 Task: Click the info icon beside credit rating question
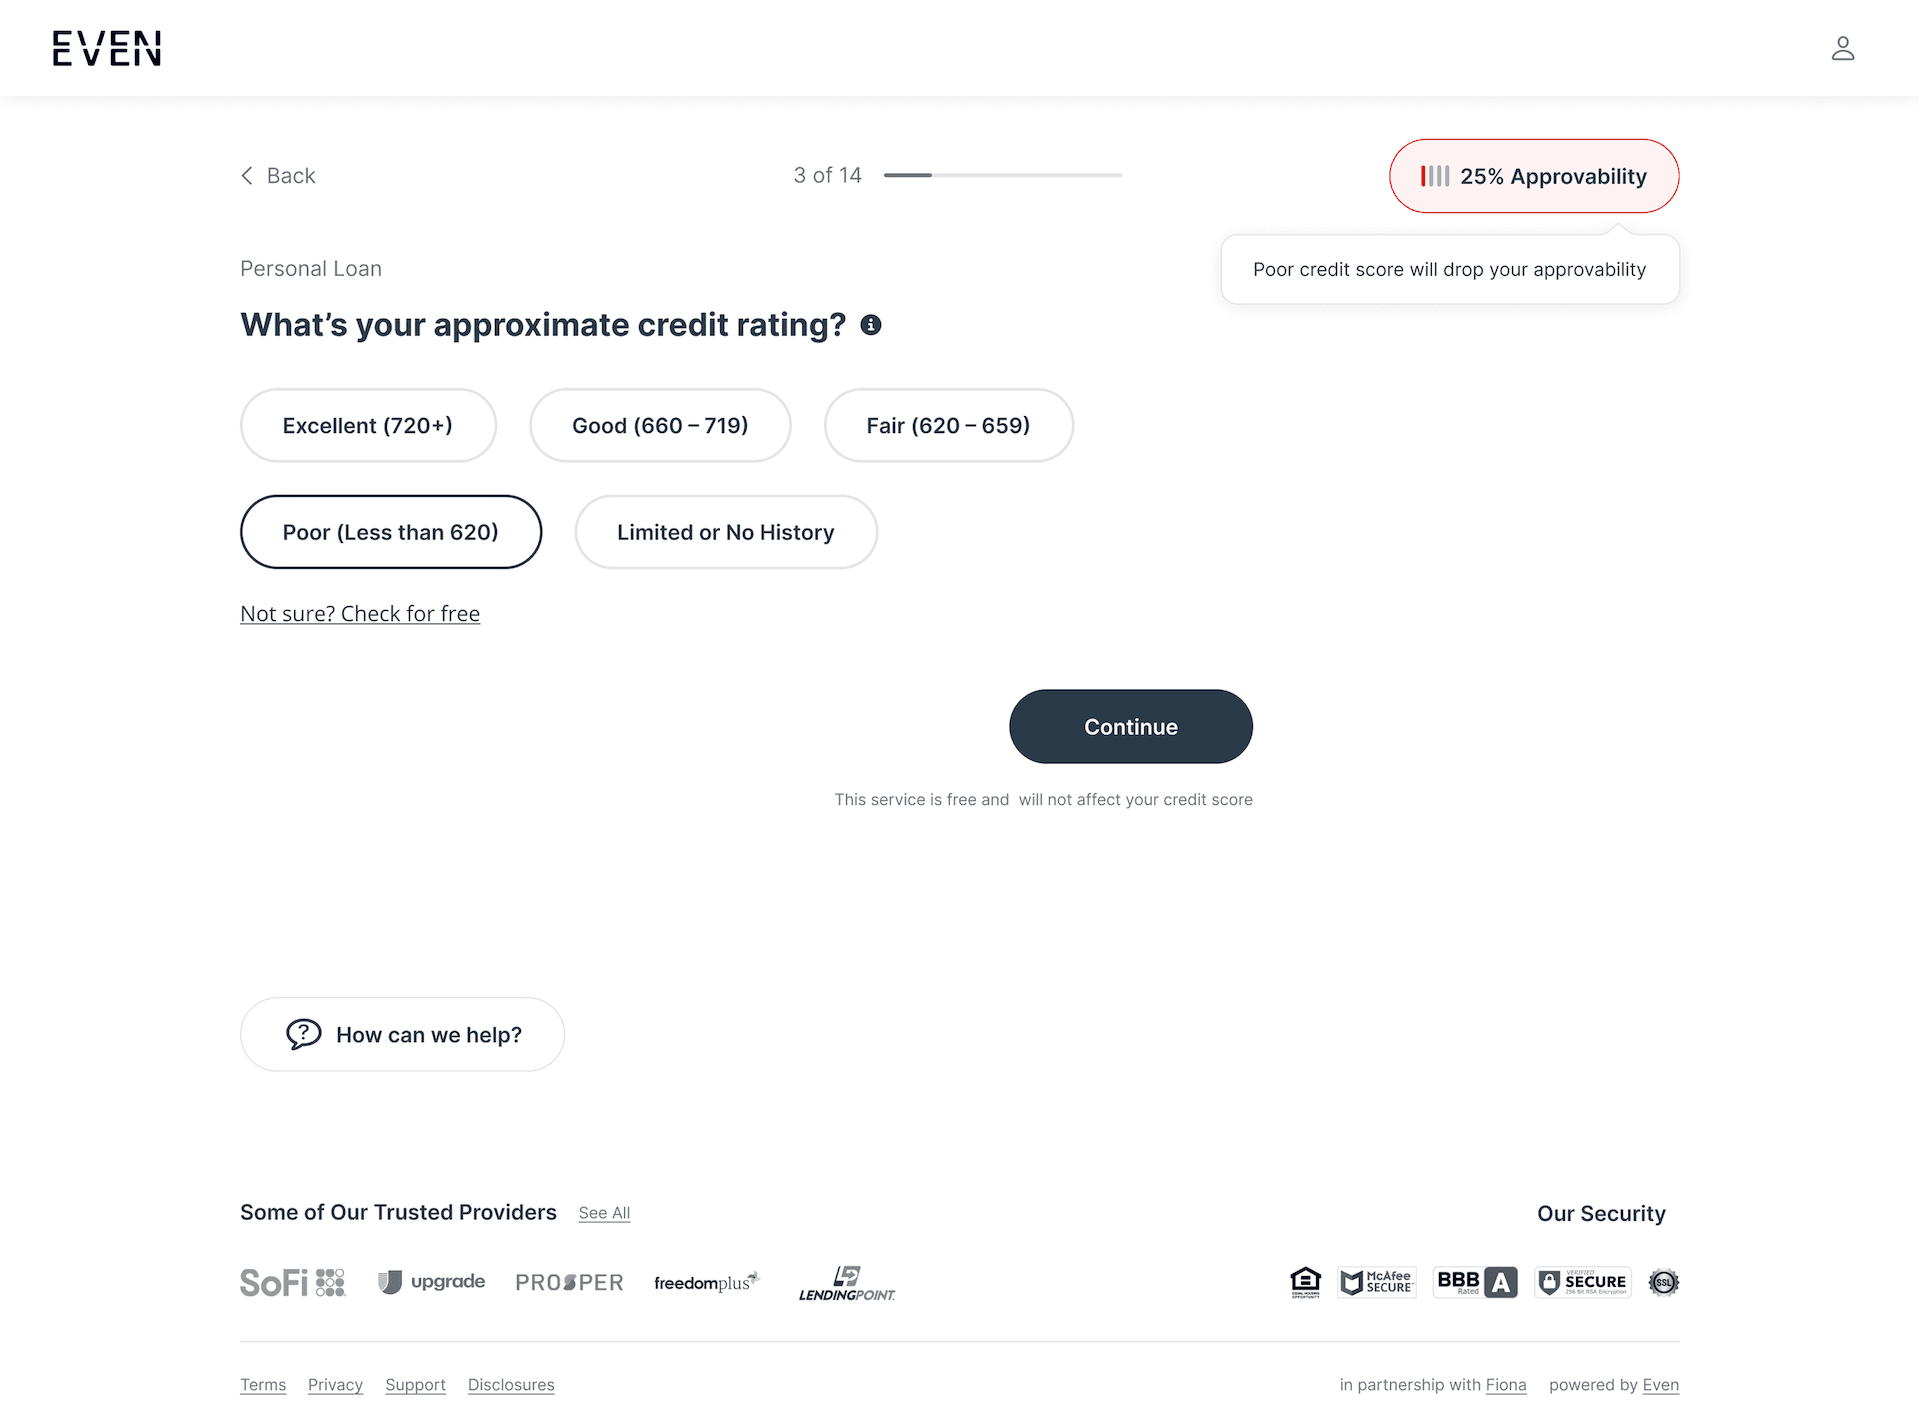pos(871,325)
